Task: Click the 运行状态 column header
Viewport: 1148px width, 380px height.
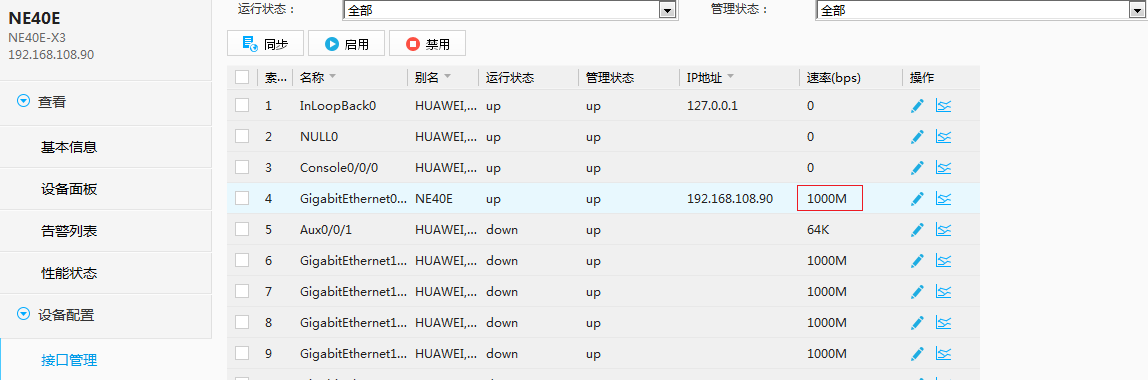Action: click(x=510, y=78)
